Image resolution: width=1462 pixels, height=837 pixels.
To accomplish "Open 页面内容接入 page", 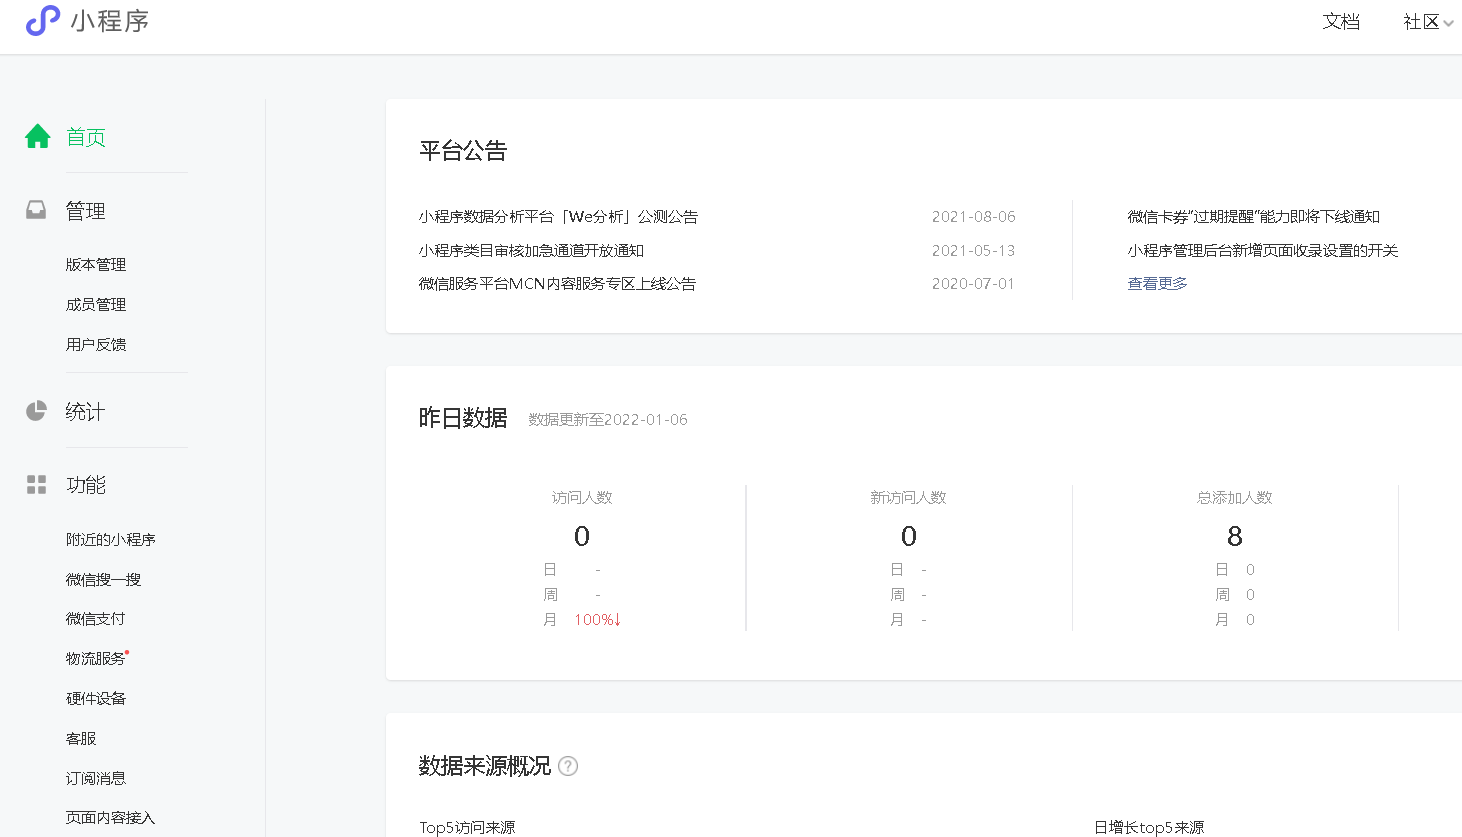I will point(111,817).
